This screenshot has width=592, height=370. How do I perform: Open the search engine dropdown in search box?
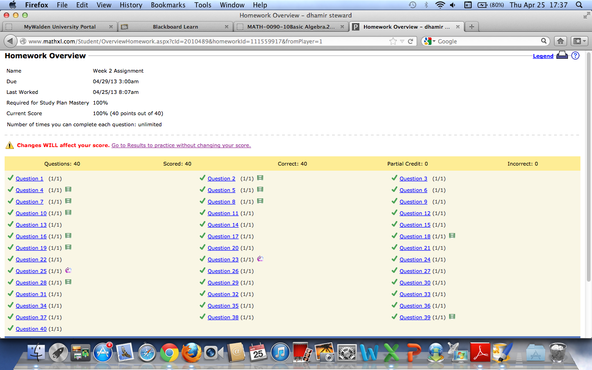point(430,41)
